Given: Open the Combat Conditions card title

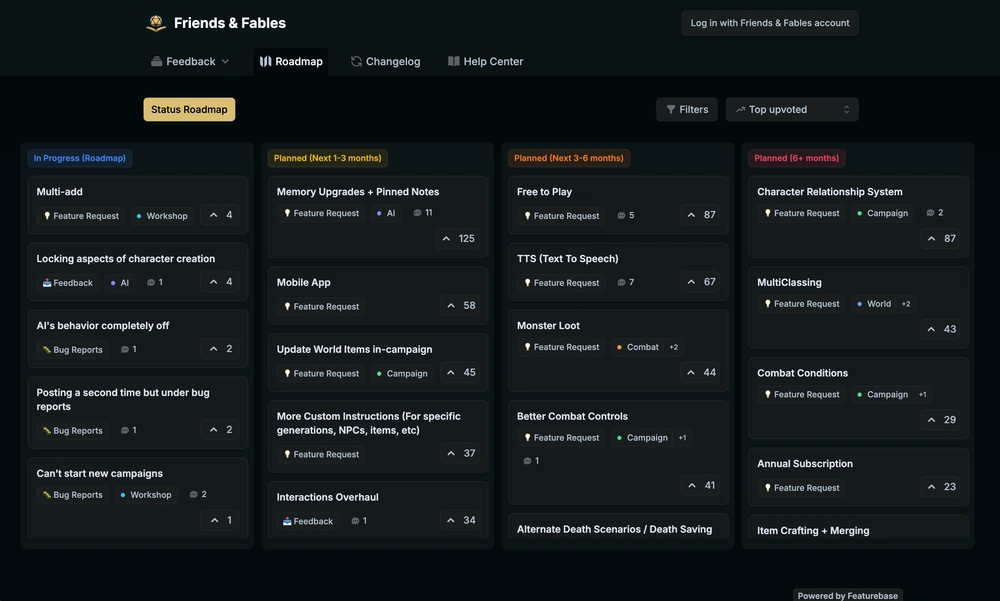Looking at the screenshot, I should tap(802, 373).
